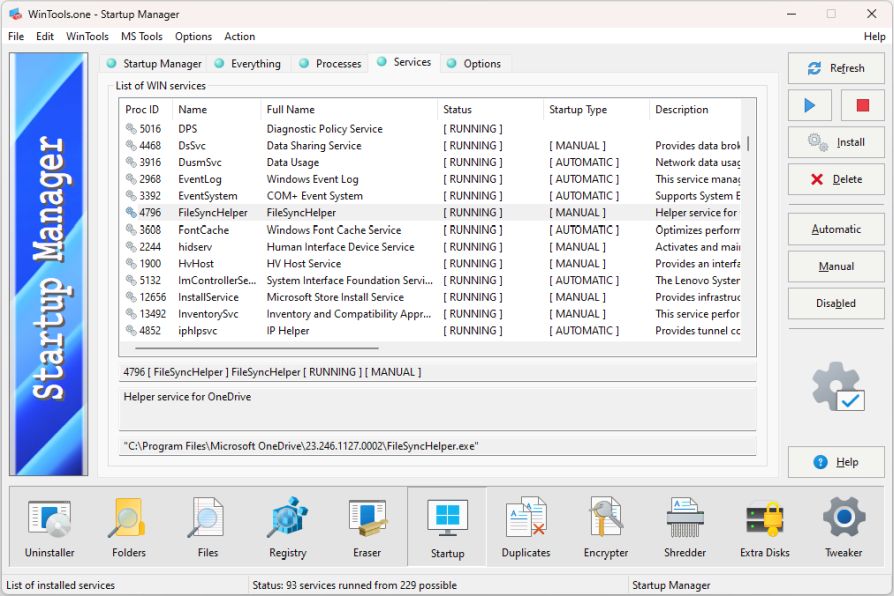Select the FontCache service row
The width and height of the screenshot is (894, 596).
pyautogui.click(x=430, y=230)
